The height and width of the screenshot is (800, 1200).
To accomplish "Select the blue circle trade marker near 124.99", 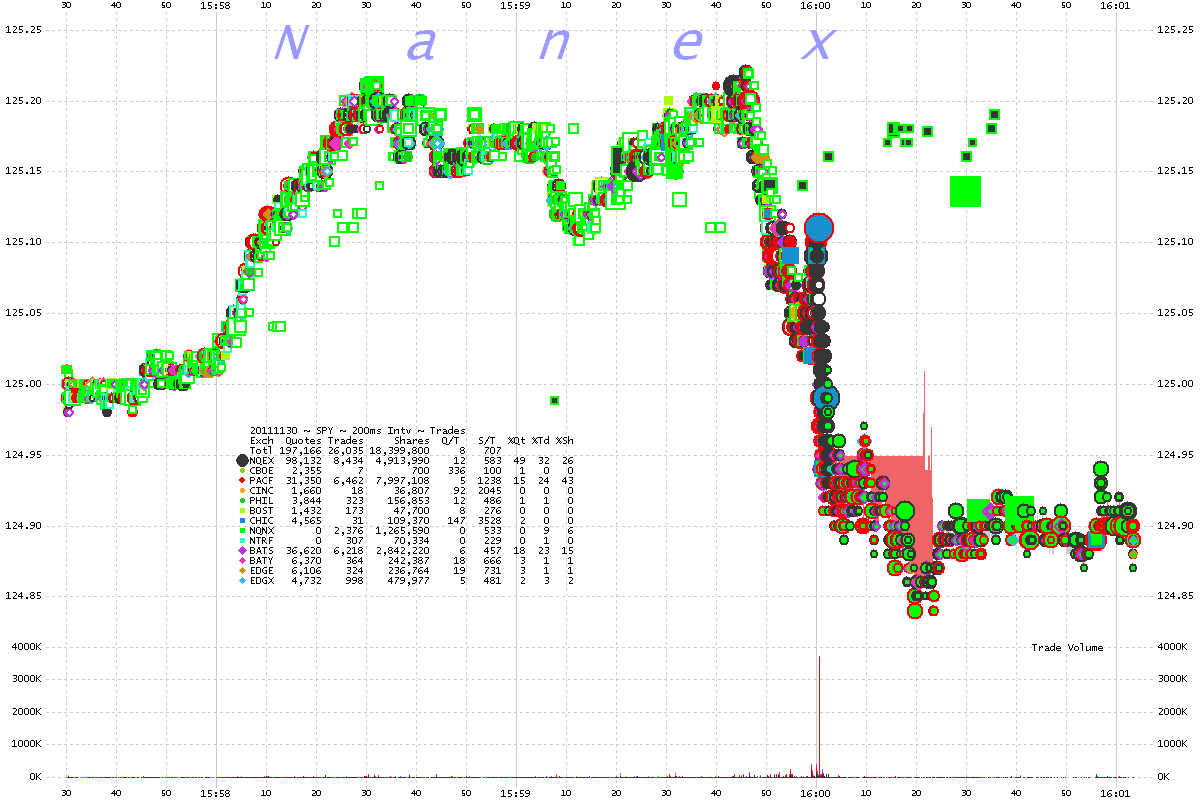I will 826,398.
